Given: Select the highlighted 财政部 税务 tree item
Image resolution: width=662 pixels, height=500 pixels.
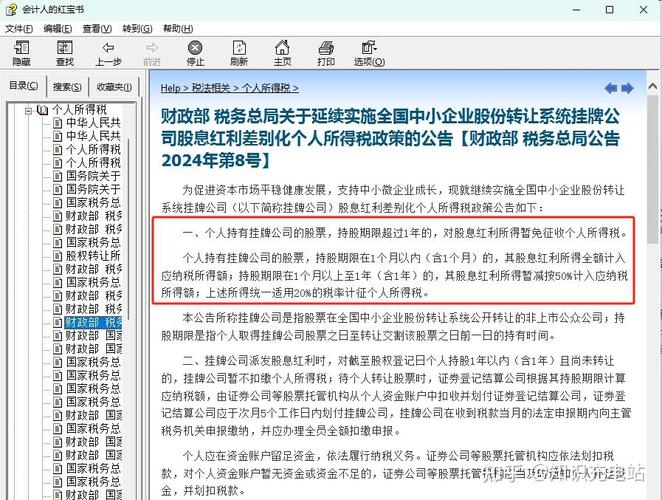Looking at the screenshot, I should 93,323.
